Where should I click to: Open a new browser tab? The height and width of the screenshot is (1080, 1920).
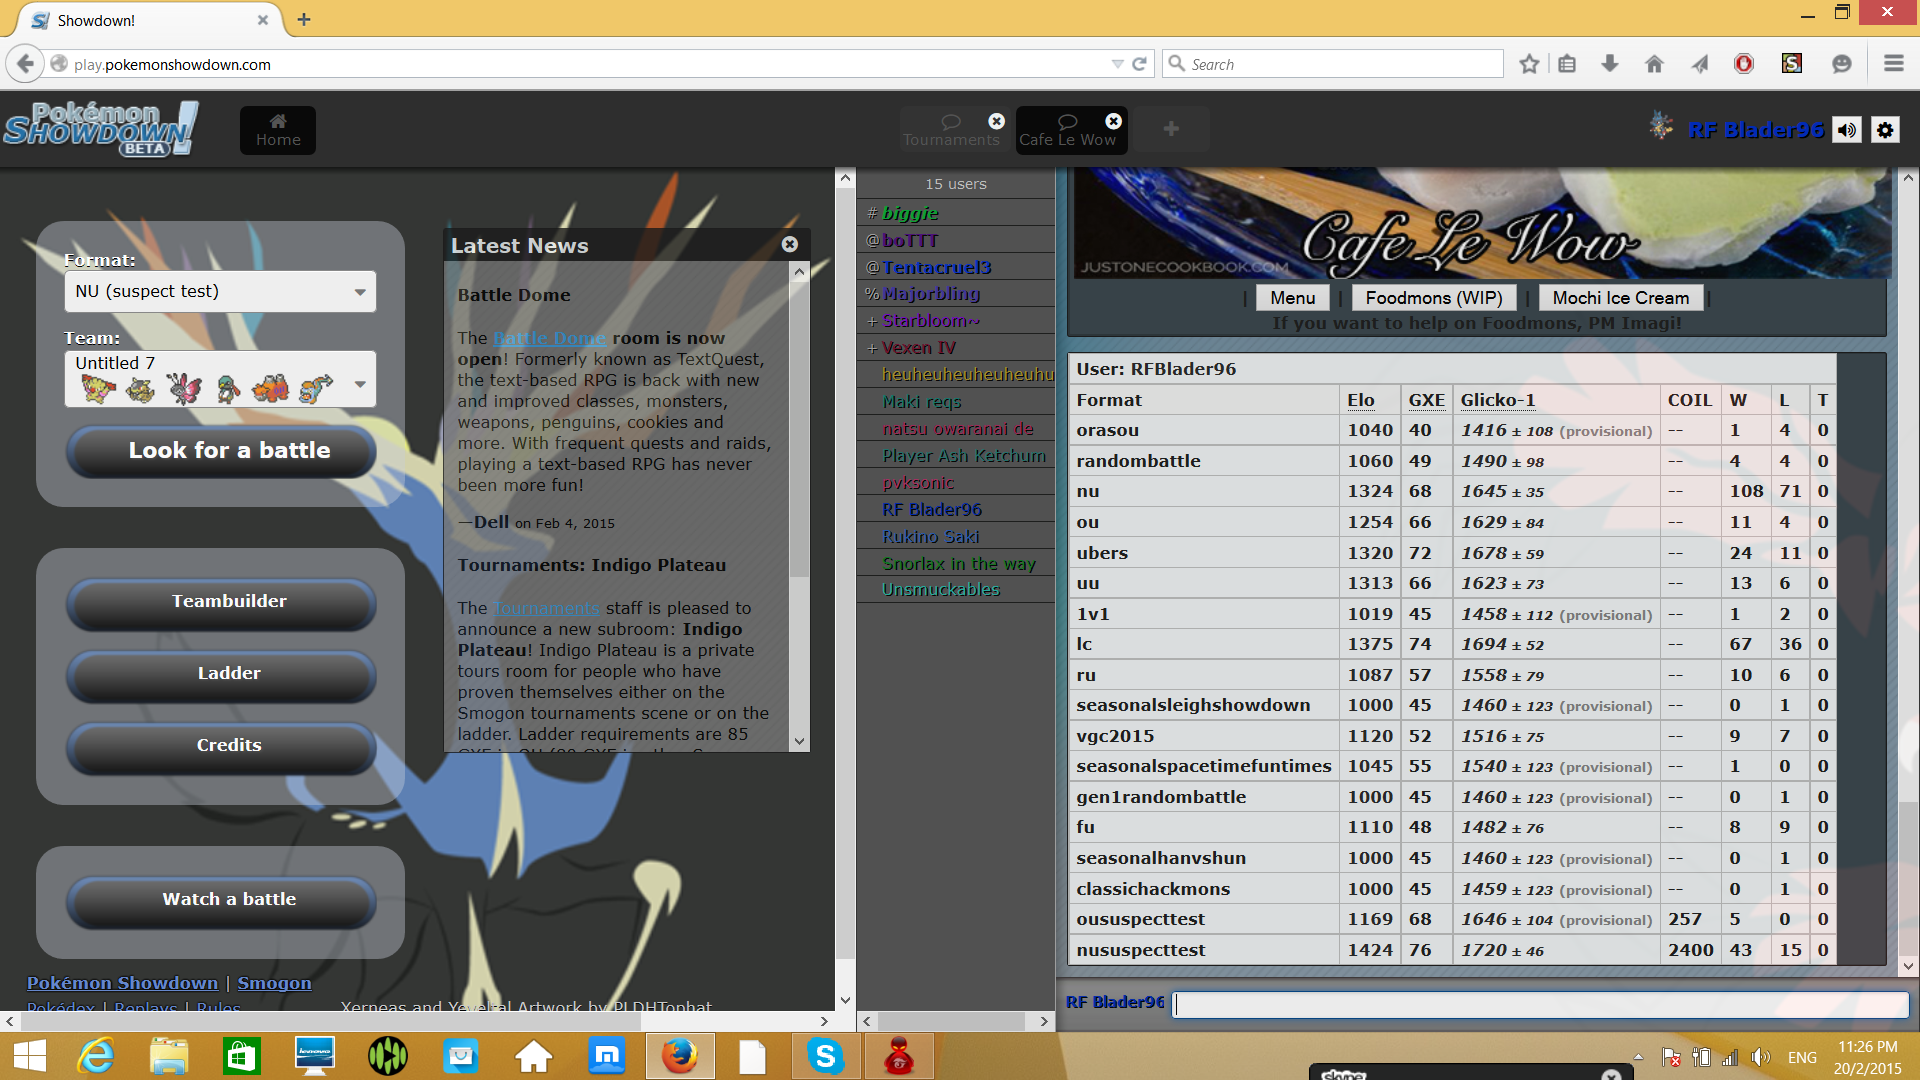tap(304, 19)
